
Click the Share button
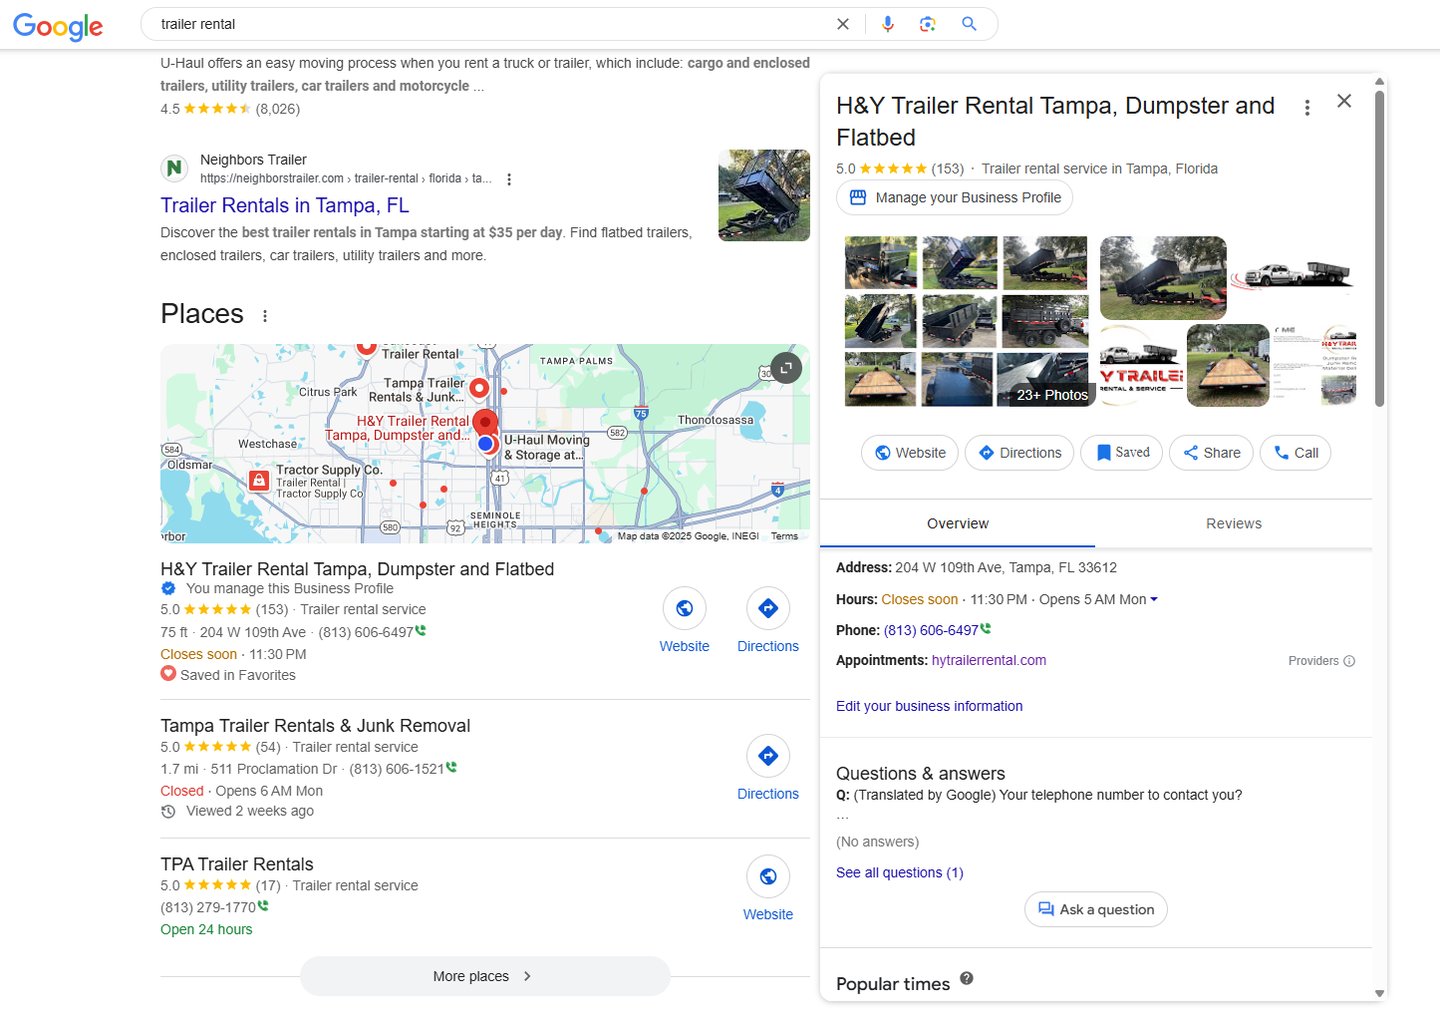click(1212, 453)
